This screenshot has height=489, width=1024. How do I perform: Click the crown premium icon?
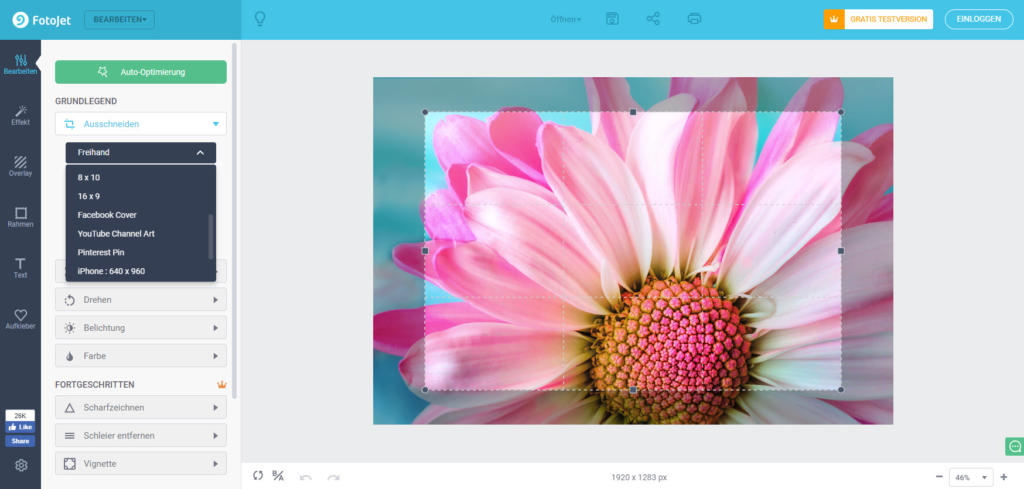pos(834,20)
